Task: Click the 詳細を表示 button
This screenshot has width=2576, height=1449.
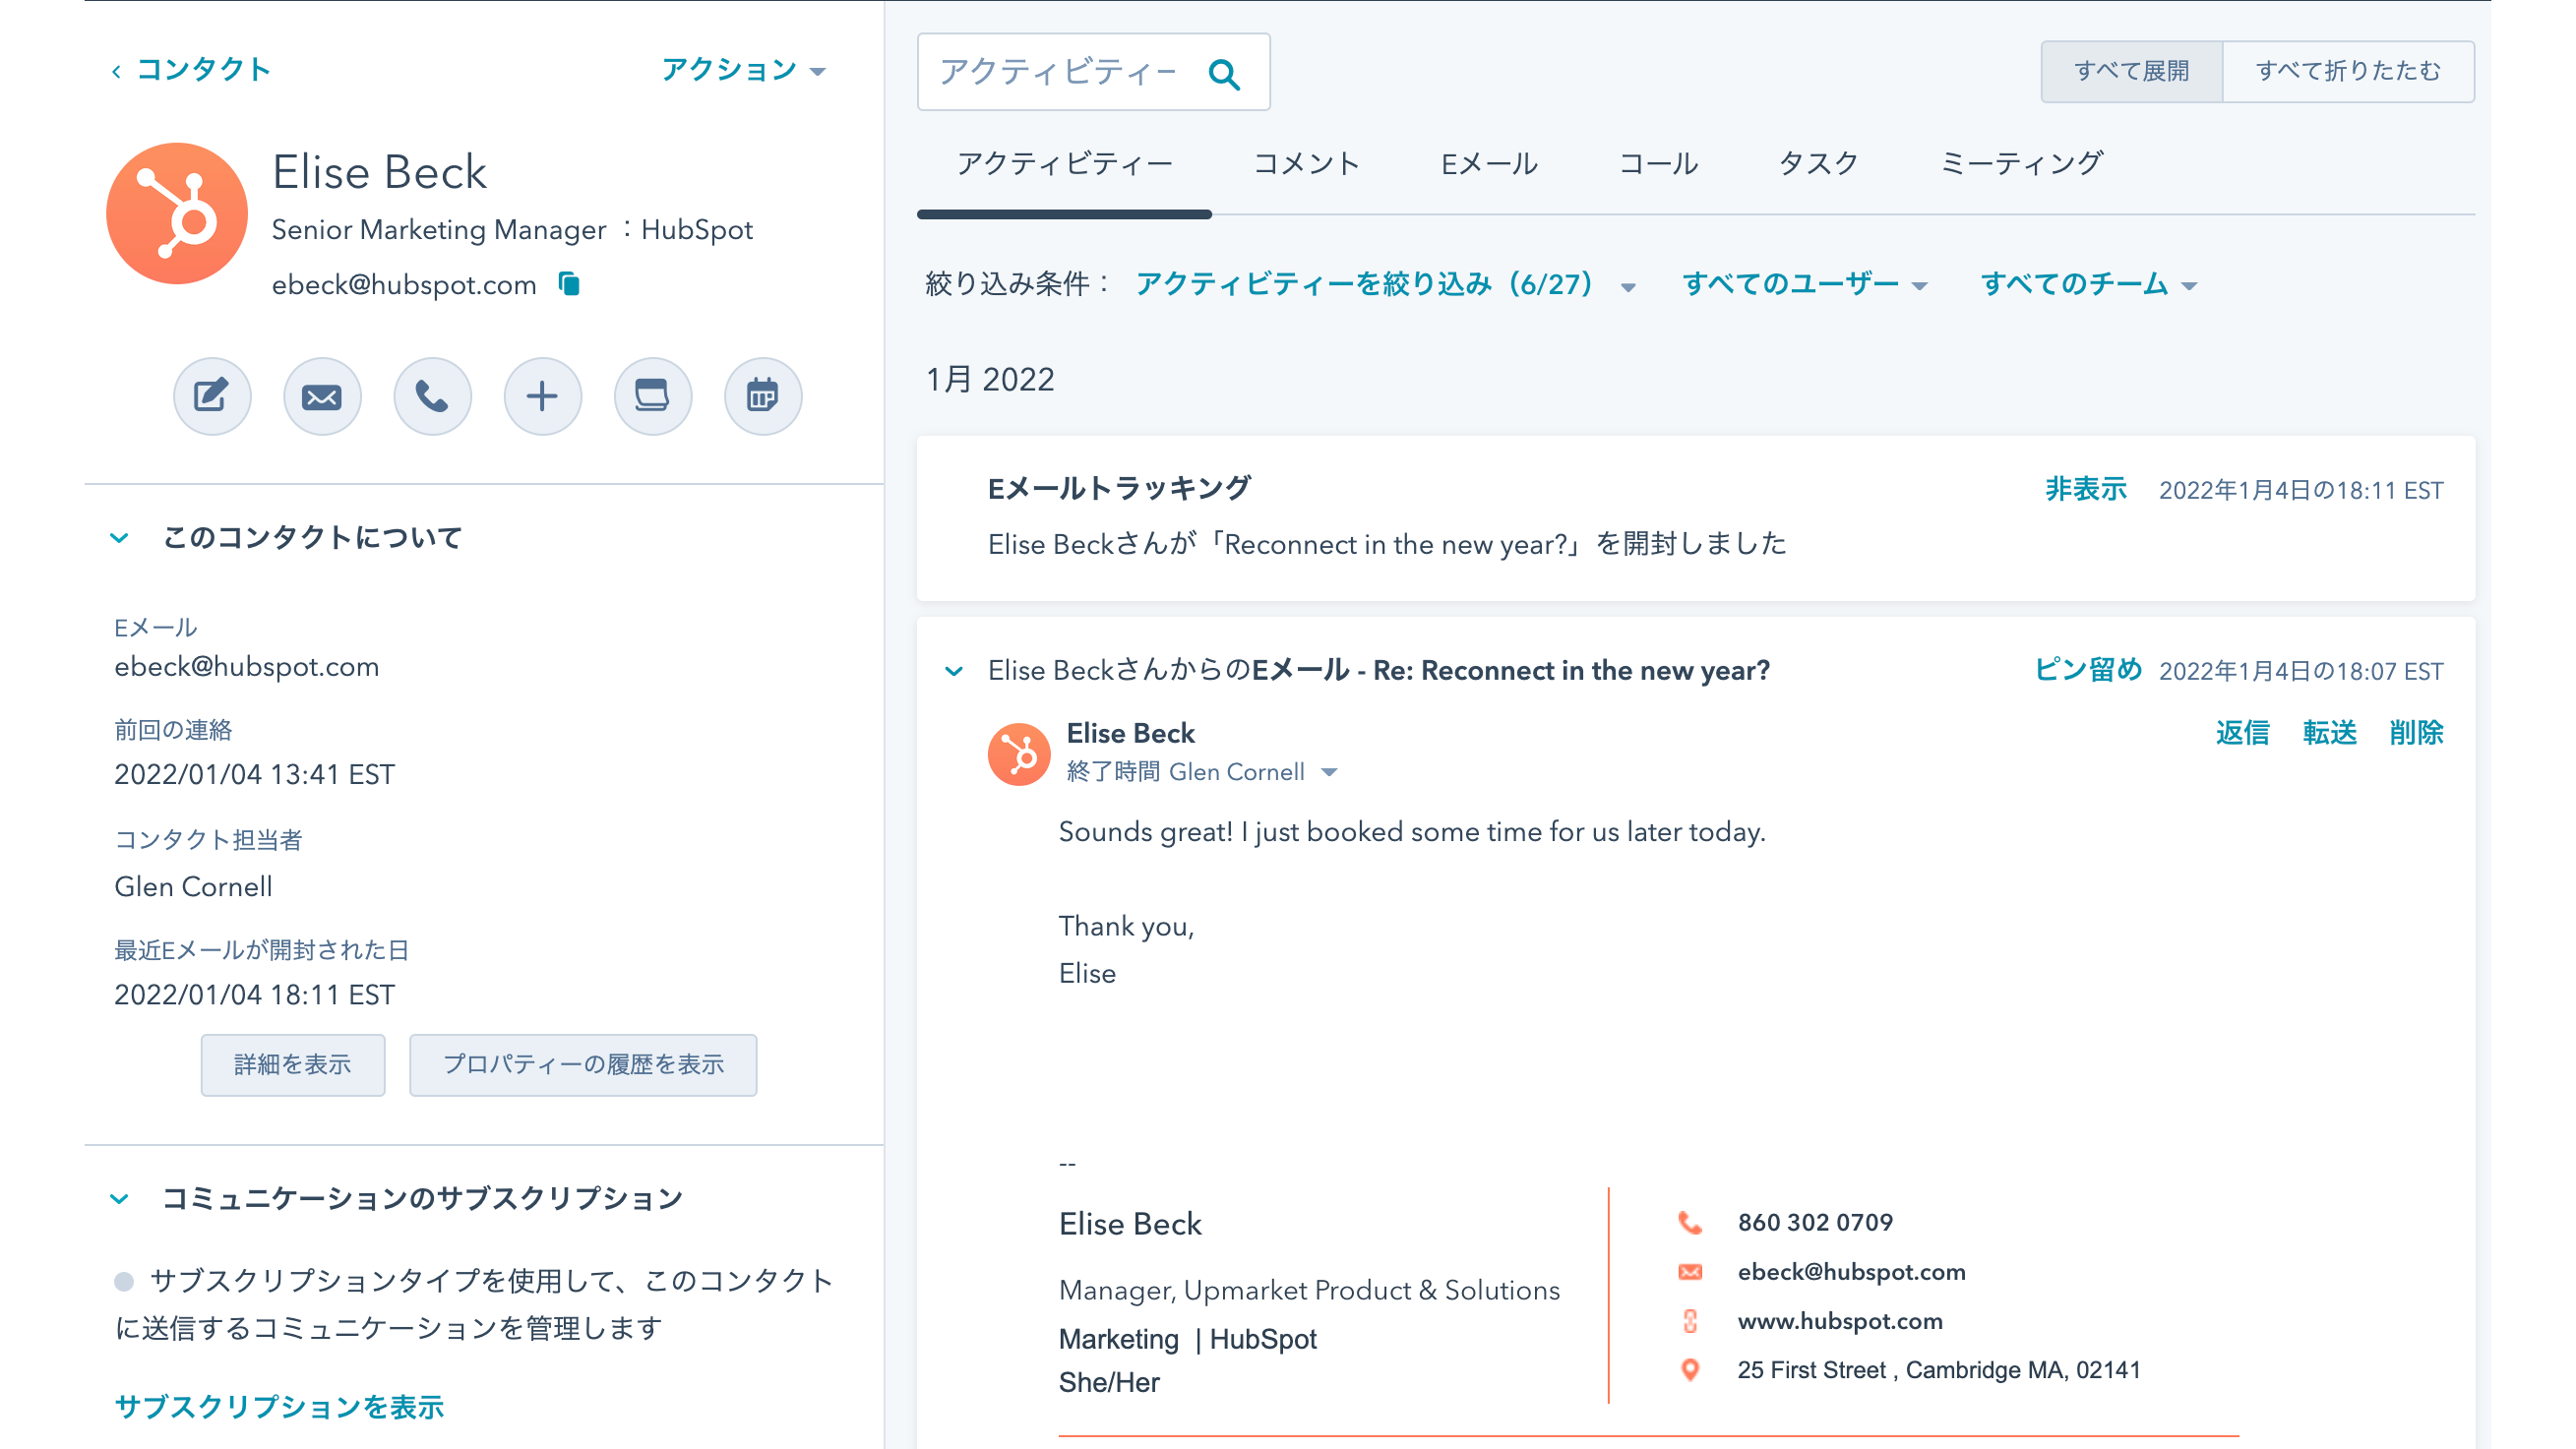Action: point(292,1065)
